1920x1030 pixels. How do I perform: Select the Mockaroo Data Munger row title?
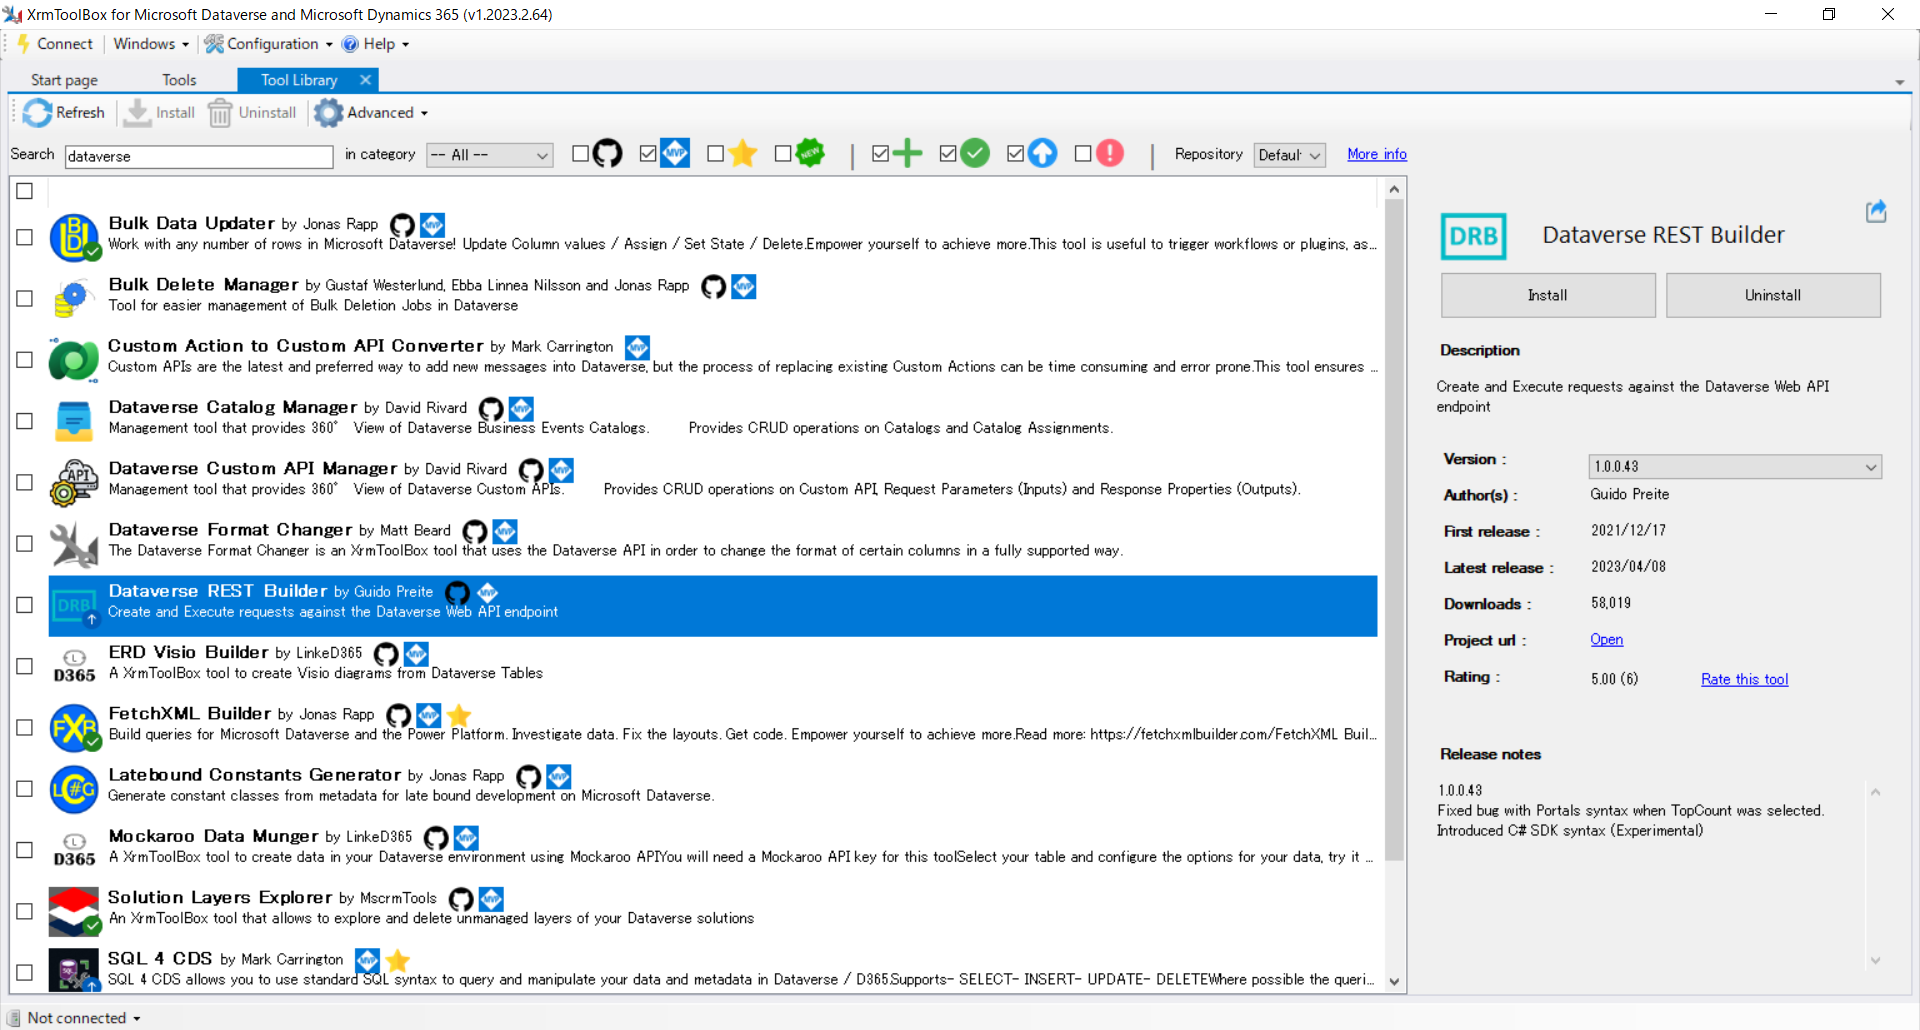(x=213, y=836)
